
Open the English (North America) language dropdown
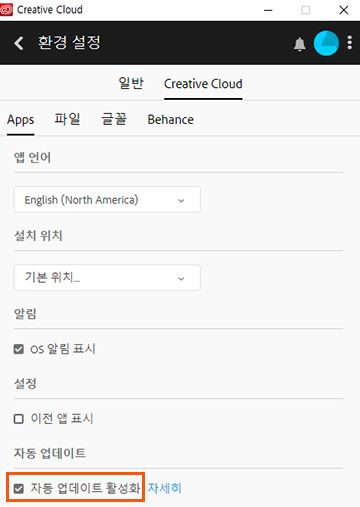107,200
